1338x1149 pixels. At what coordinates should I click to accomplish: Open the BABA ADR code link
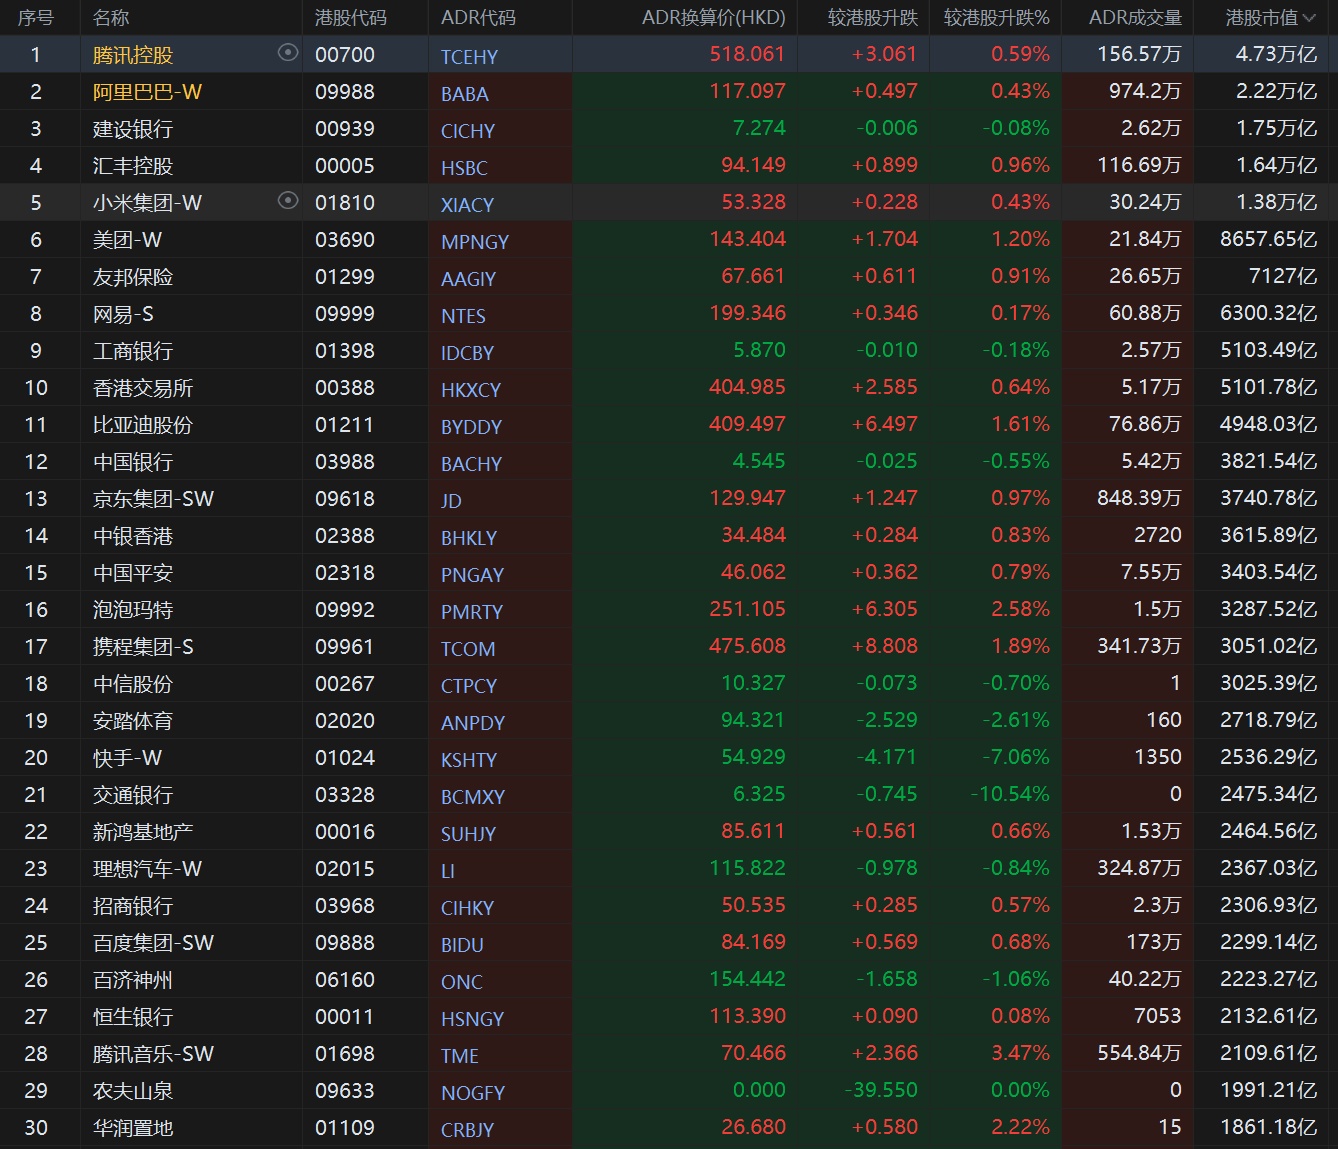pyautogui.click(x=465, y=94)
